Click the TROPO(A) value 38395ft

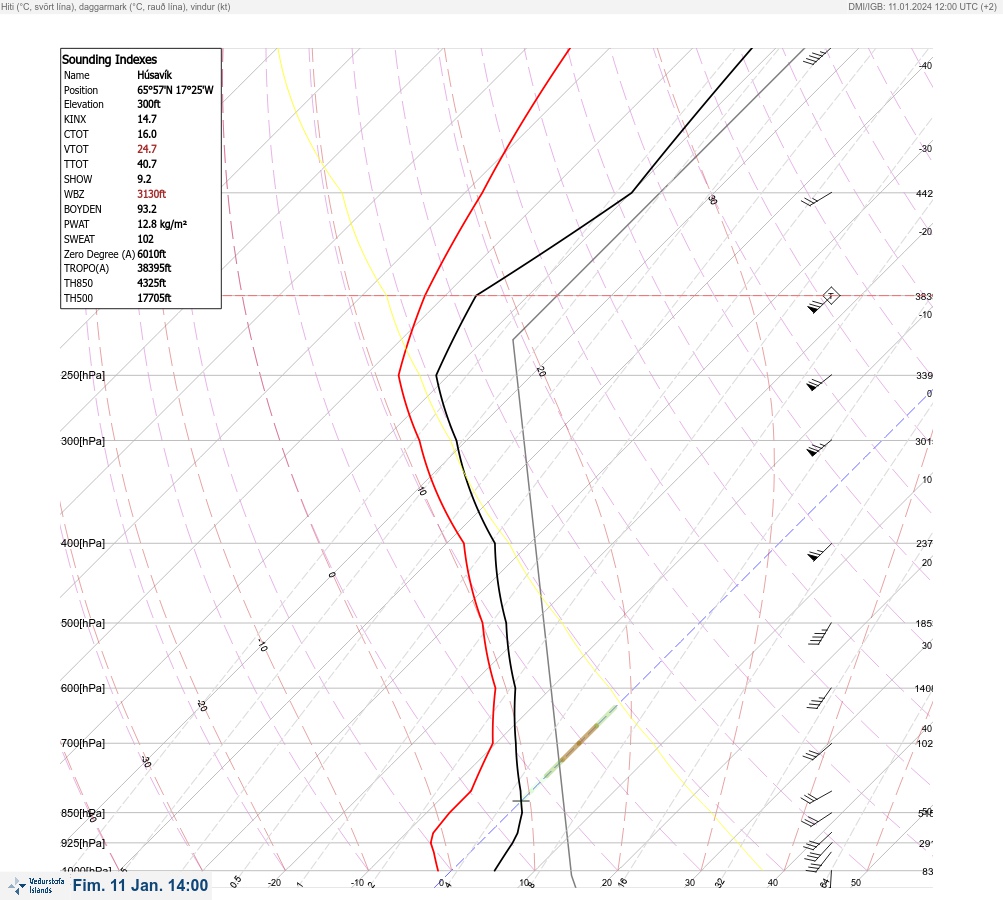click(x=154, y=268)
